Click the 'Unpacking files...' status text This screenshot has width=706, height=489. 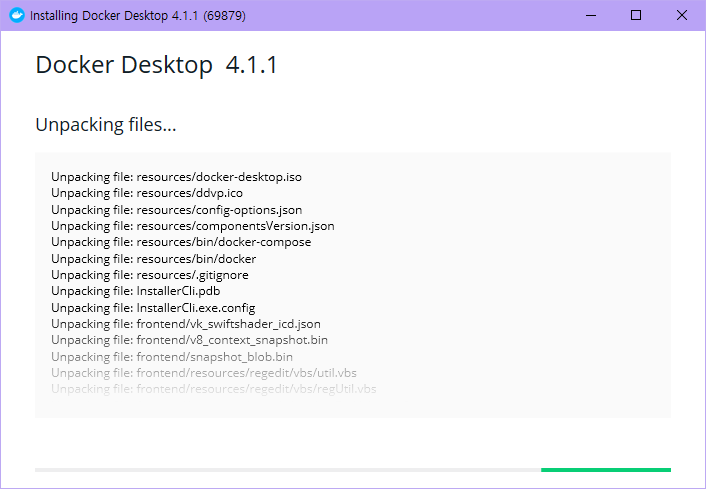[106, 125]
